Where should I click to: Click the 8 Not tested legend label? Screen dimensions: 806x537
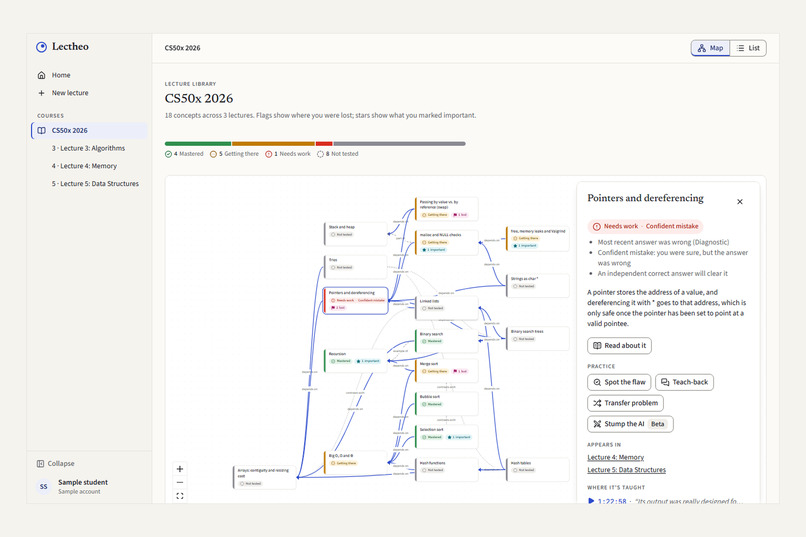[x=338, y=154]
